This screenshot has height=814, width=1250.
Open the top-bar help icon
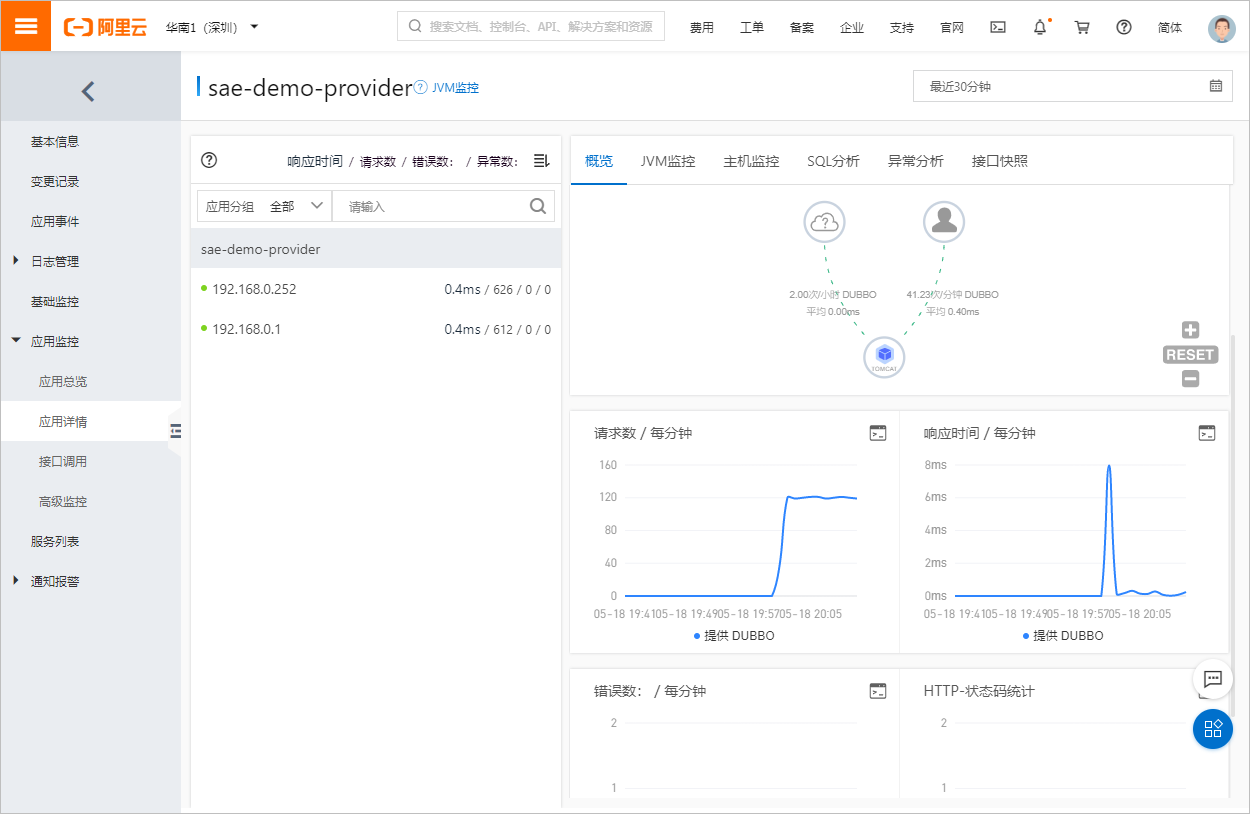[1124, 27]
